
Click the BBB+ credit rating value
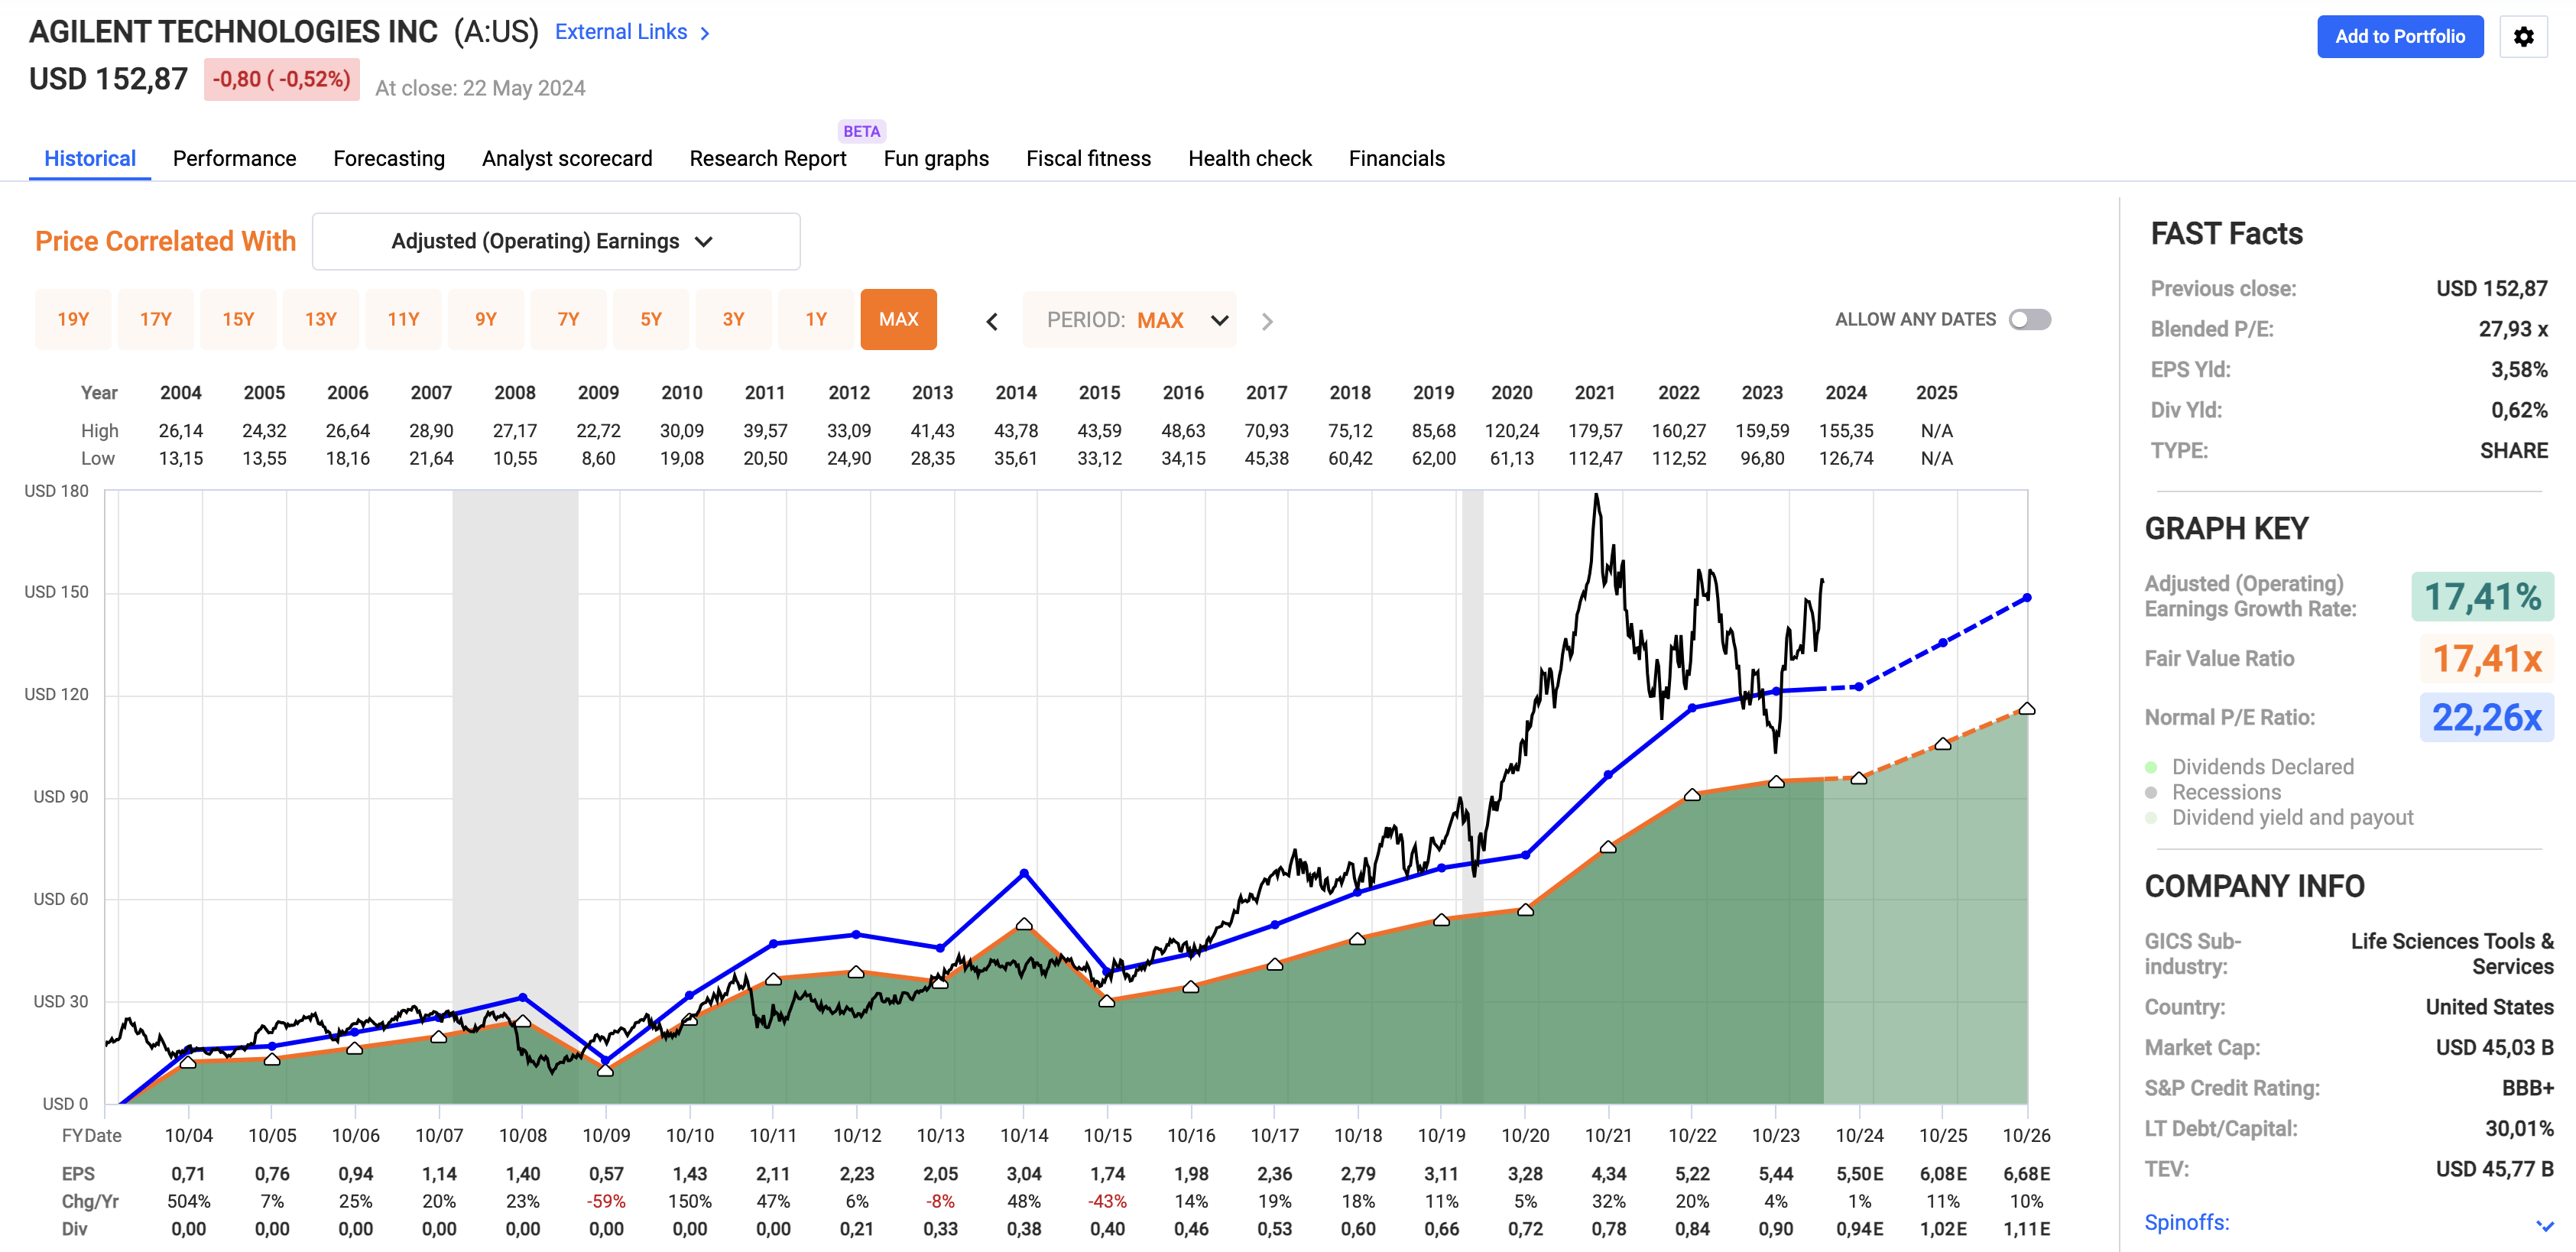coord(2527,1088)
